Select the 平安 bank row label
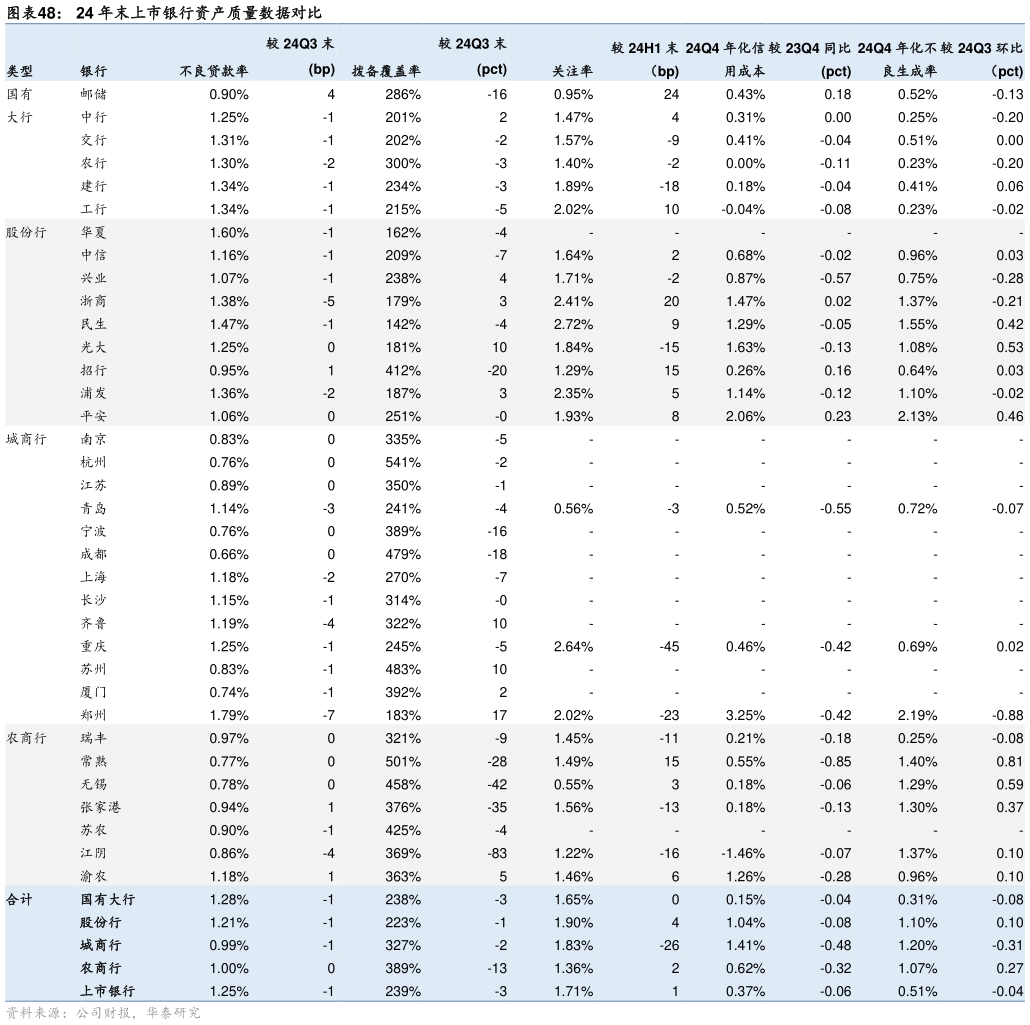This screenshot has height=1025, width=1030. click(x=94, y=416)
